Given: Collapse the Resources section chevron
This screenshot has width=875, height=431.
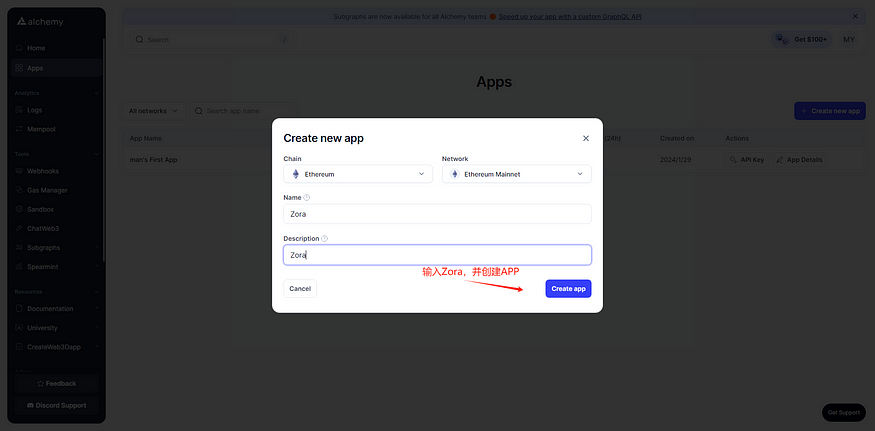Looking at the screenshot, I should (97, 291).
